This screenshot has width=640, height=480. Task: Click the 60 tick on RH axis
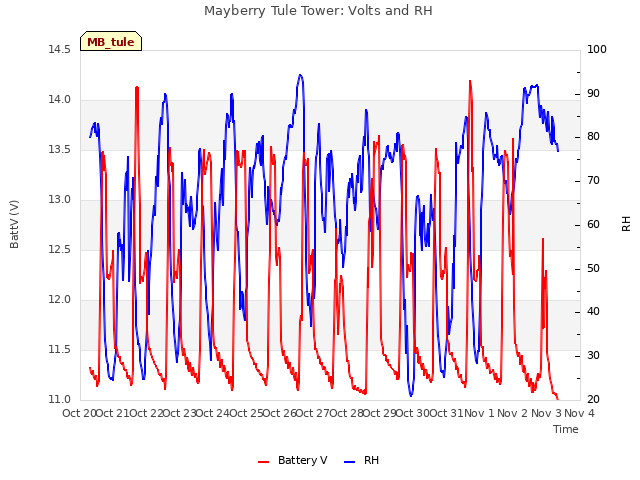(x=593, y=224)
